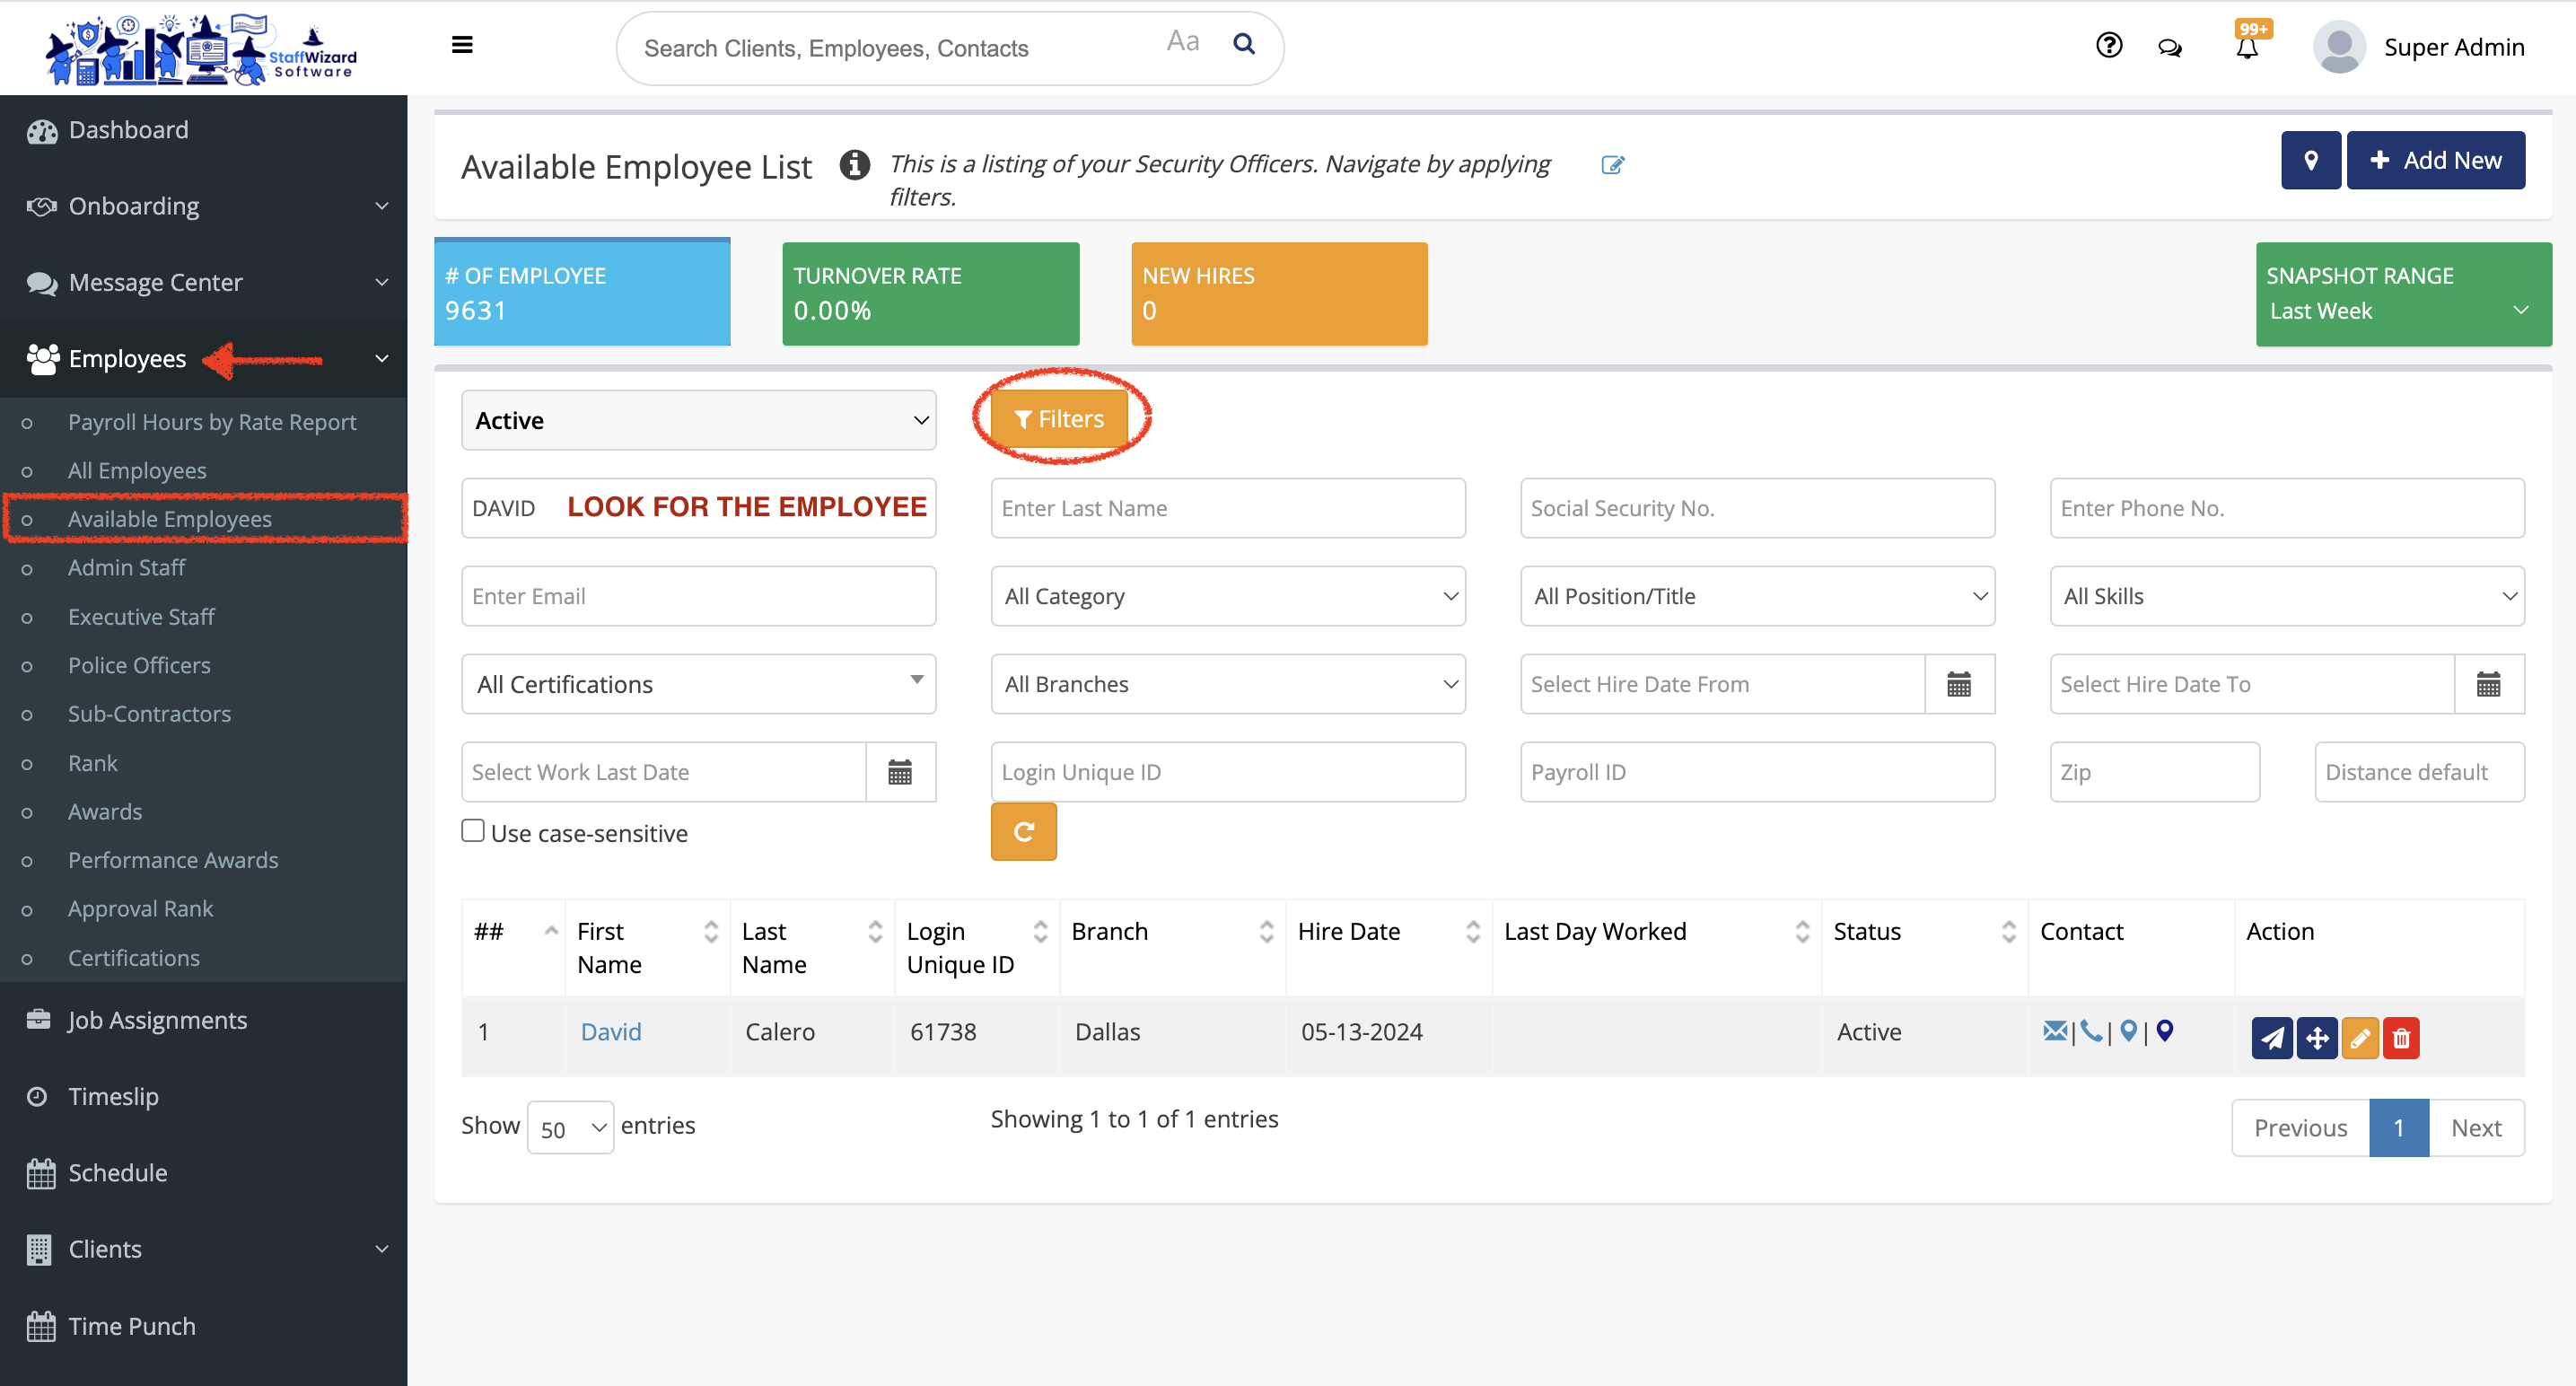Click the Add New button
This screenshot has width=2576, height=1386.
[2435, 160]
